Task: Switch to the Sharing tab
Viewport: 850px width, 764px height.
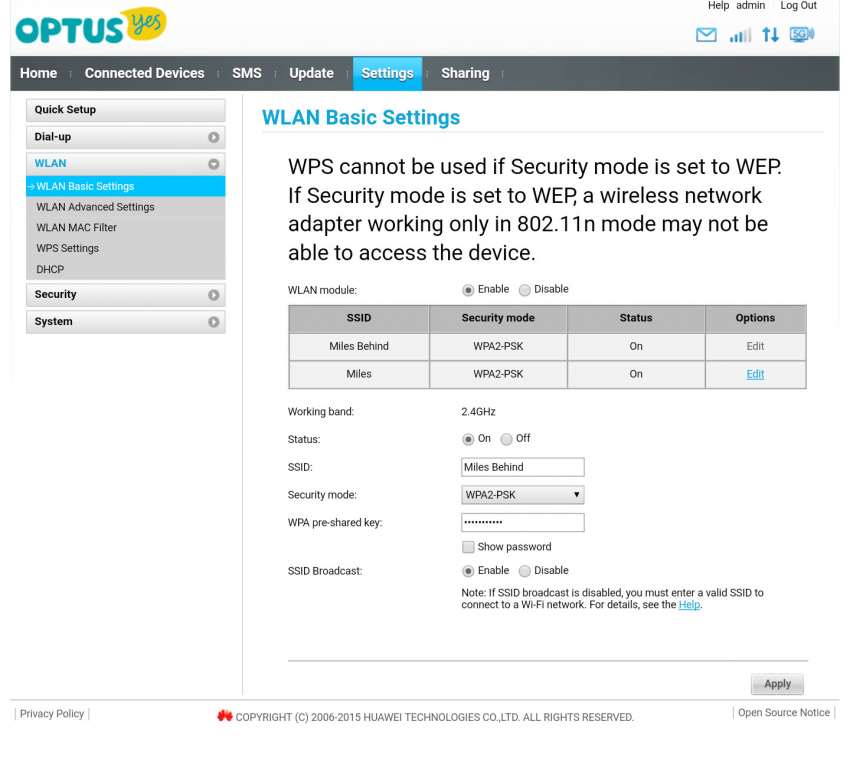Action: 465,73
